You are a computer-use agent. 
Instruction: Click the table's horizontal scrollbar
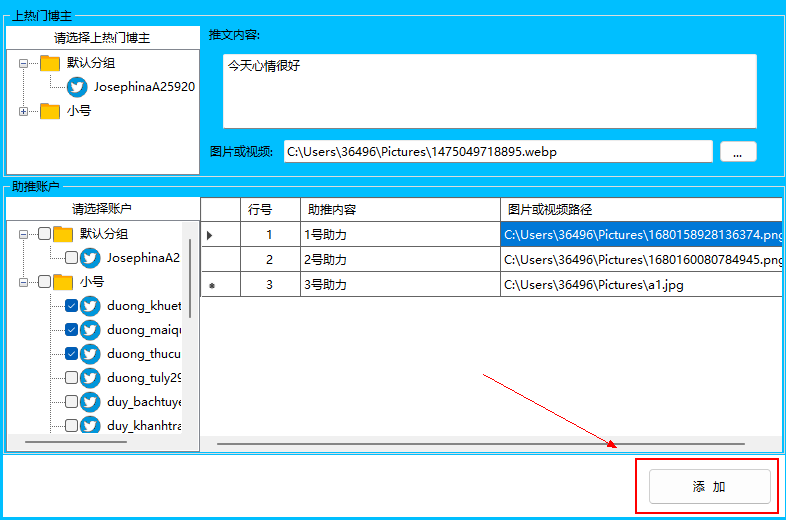coord(480,443)
